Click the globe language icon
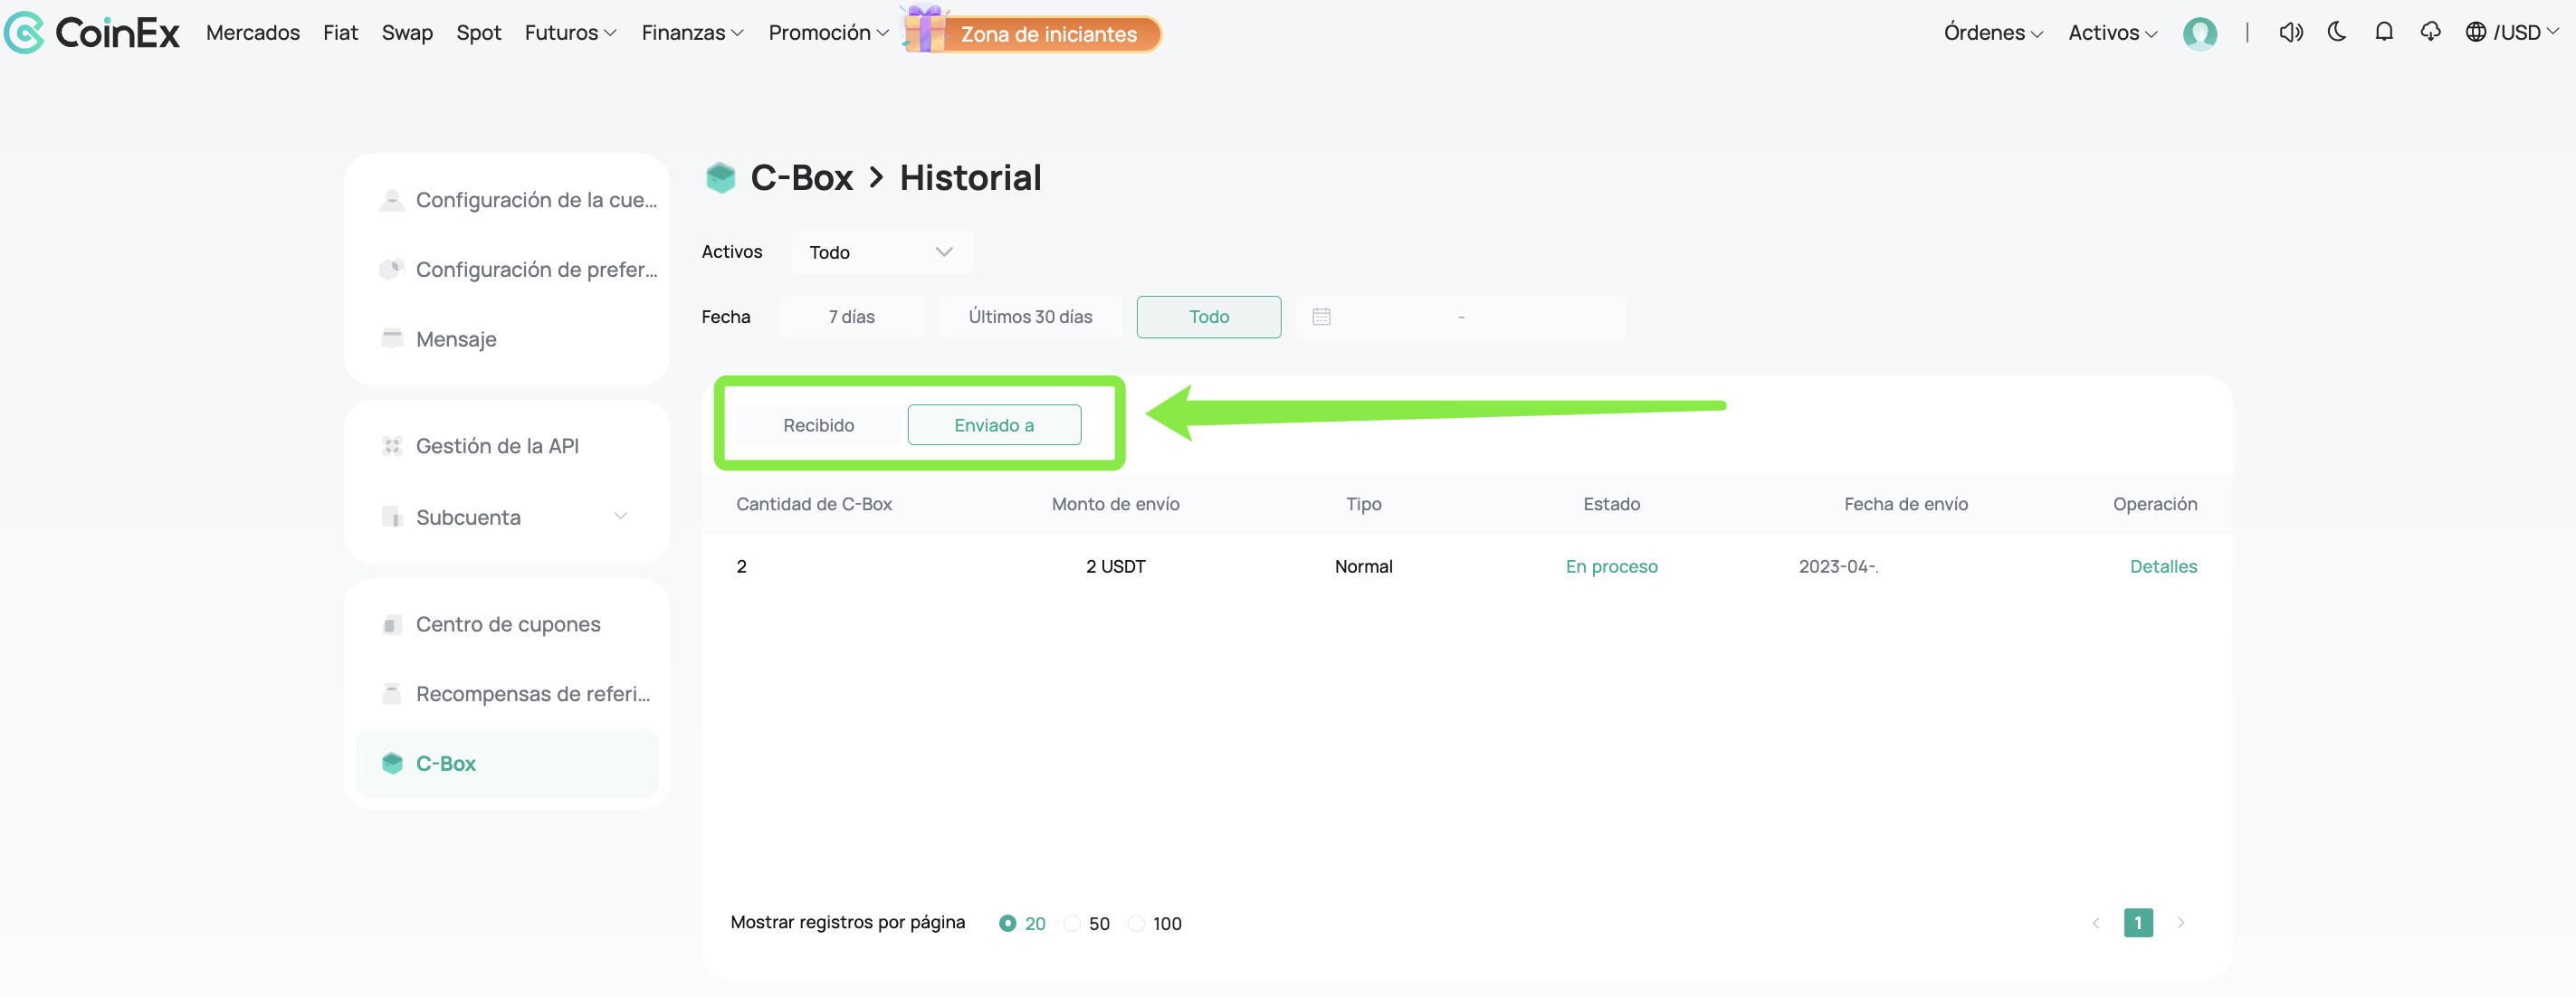This screenshot has width=2576, height=997. [2476, 32]
